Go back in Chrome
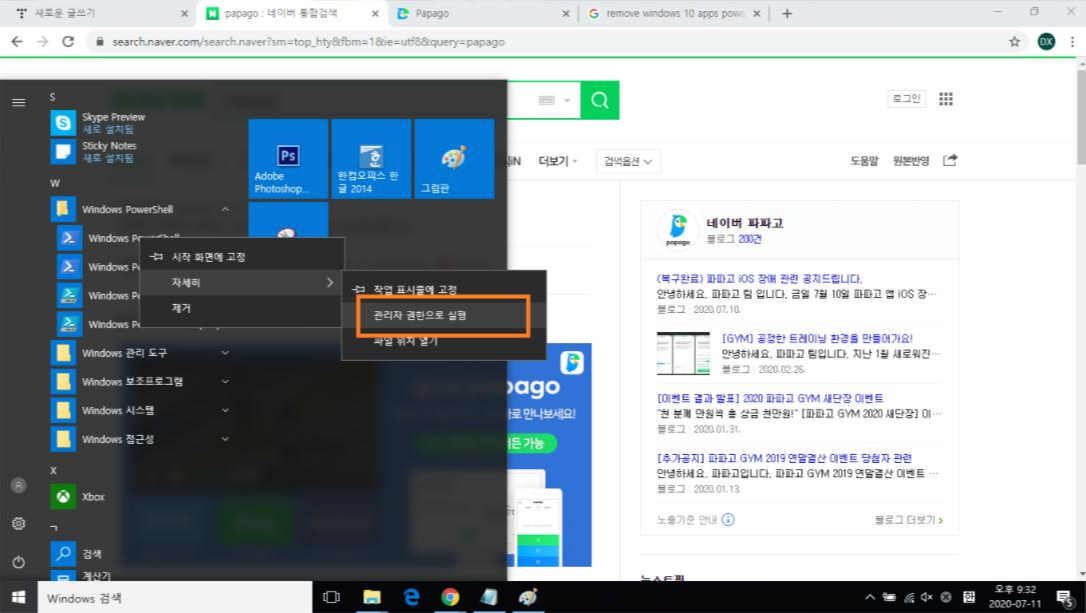The width and height of the screenshot is (1086, 613). tap(17, 42)
